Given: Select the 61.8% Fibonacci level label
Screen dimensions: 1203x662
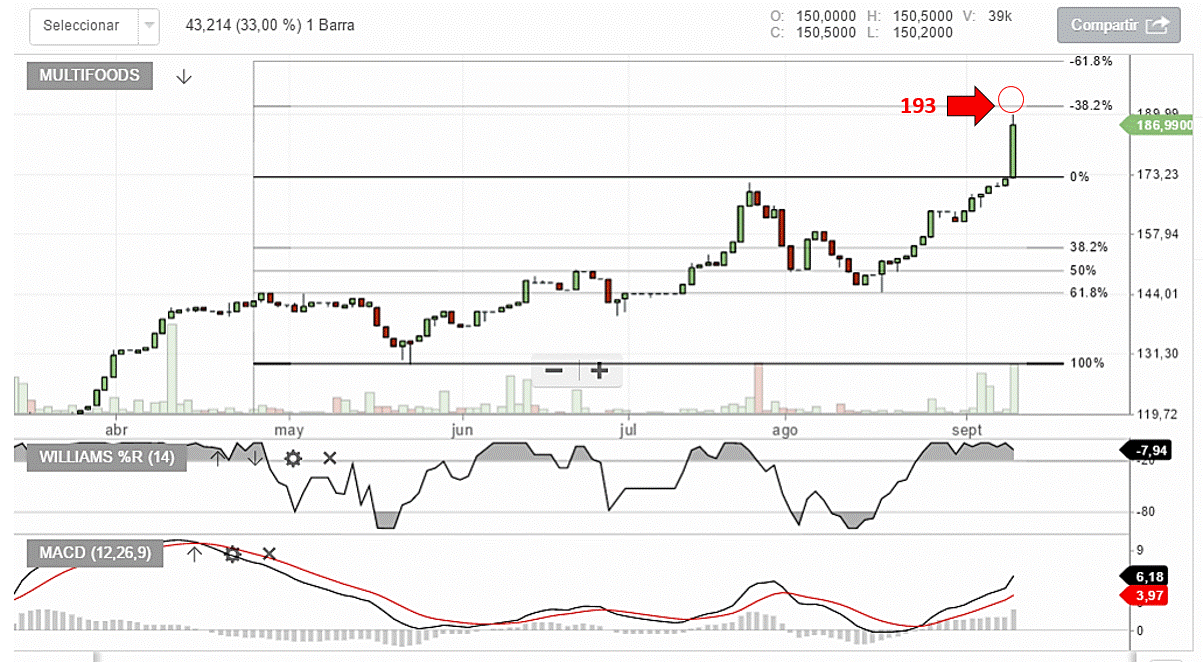Looking at the screenshot, I should coord(1089,293).
